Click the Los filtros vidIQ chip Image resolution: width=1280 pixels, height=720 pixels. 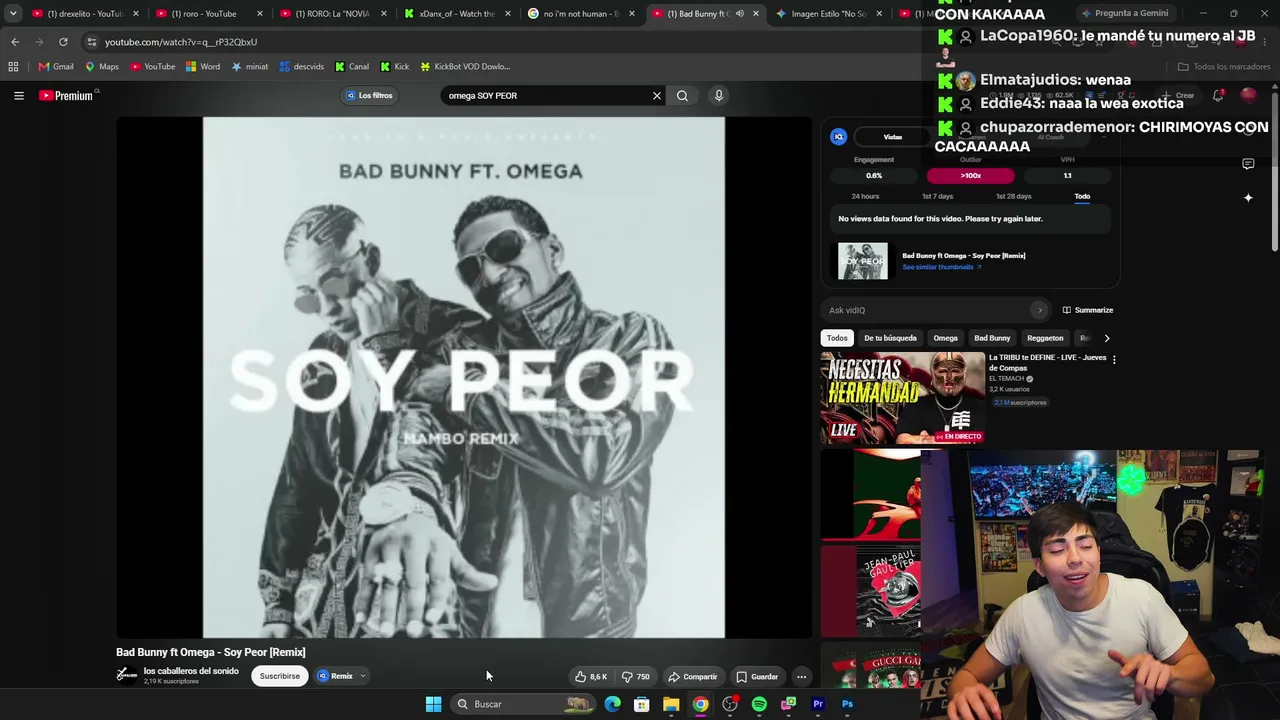(x=370, y=95)
